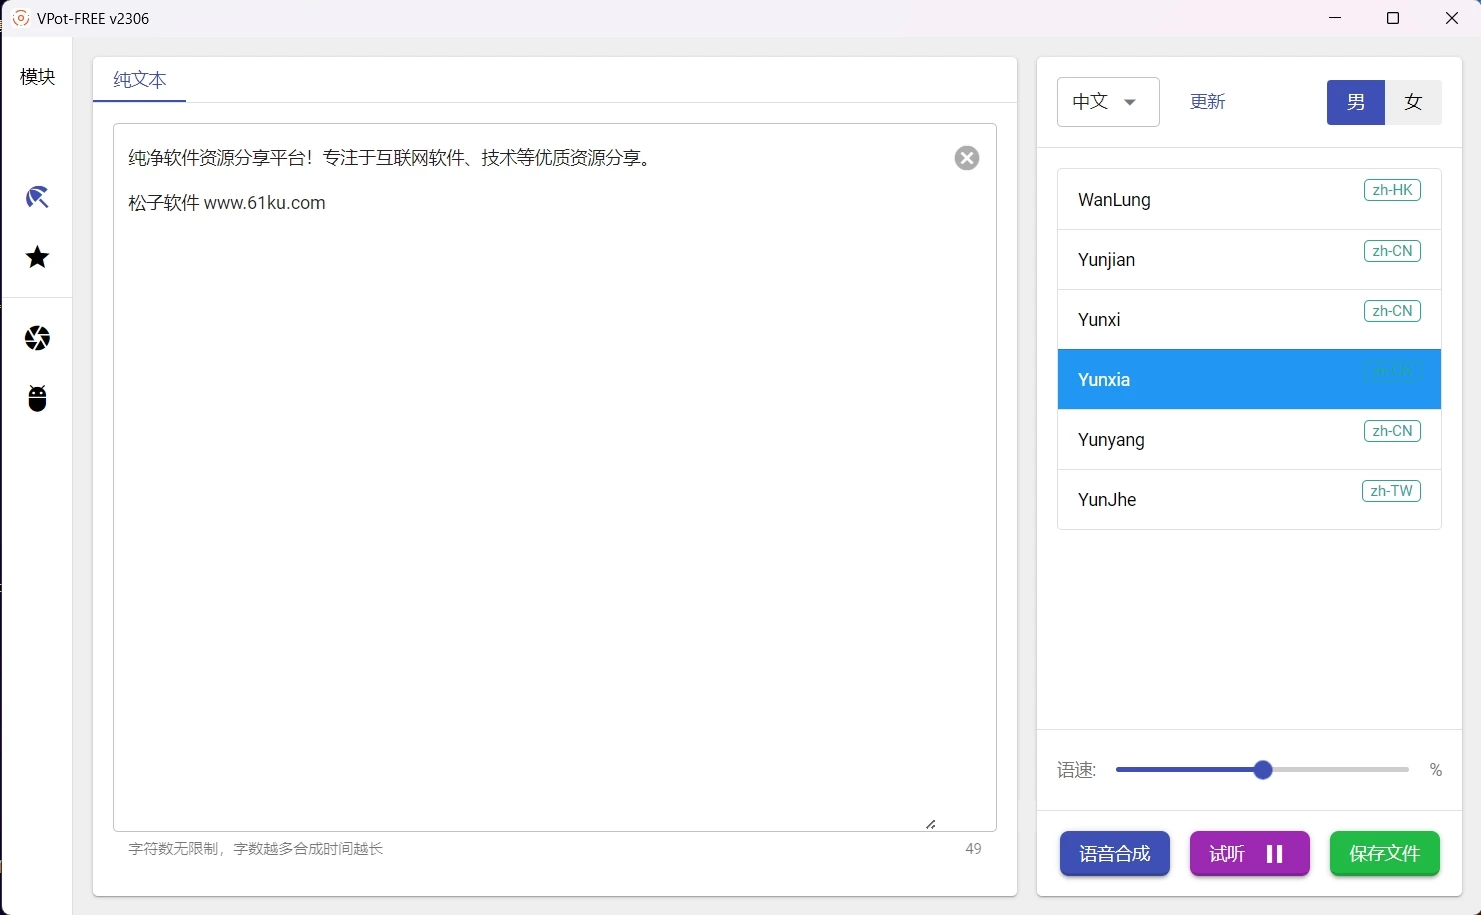This screenshot has width=1481, height=915.
Task: Click the character count 49
Action: coord(973,848)
